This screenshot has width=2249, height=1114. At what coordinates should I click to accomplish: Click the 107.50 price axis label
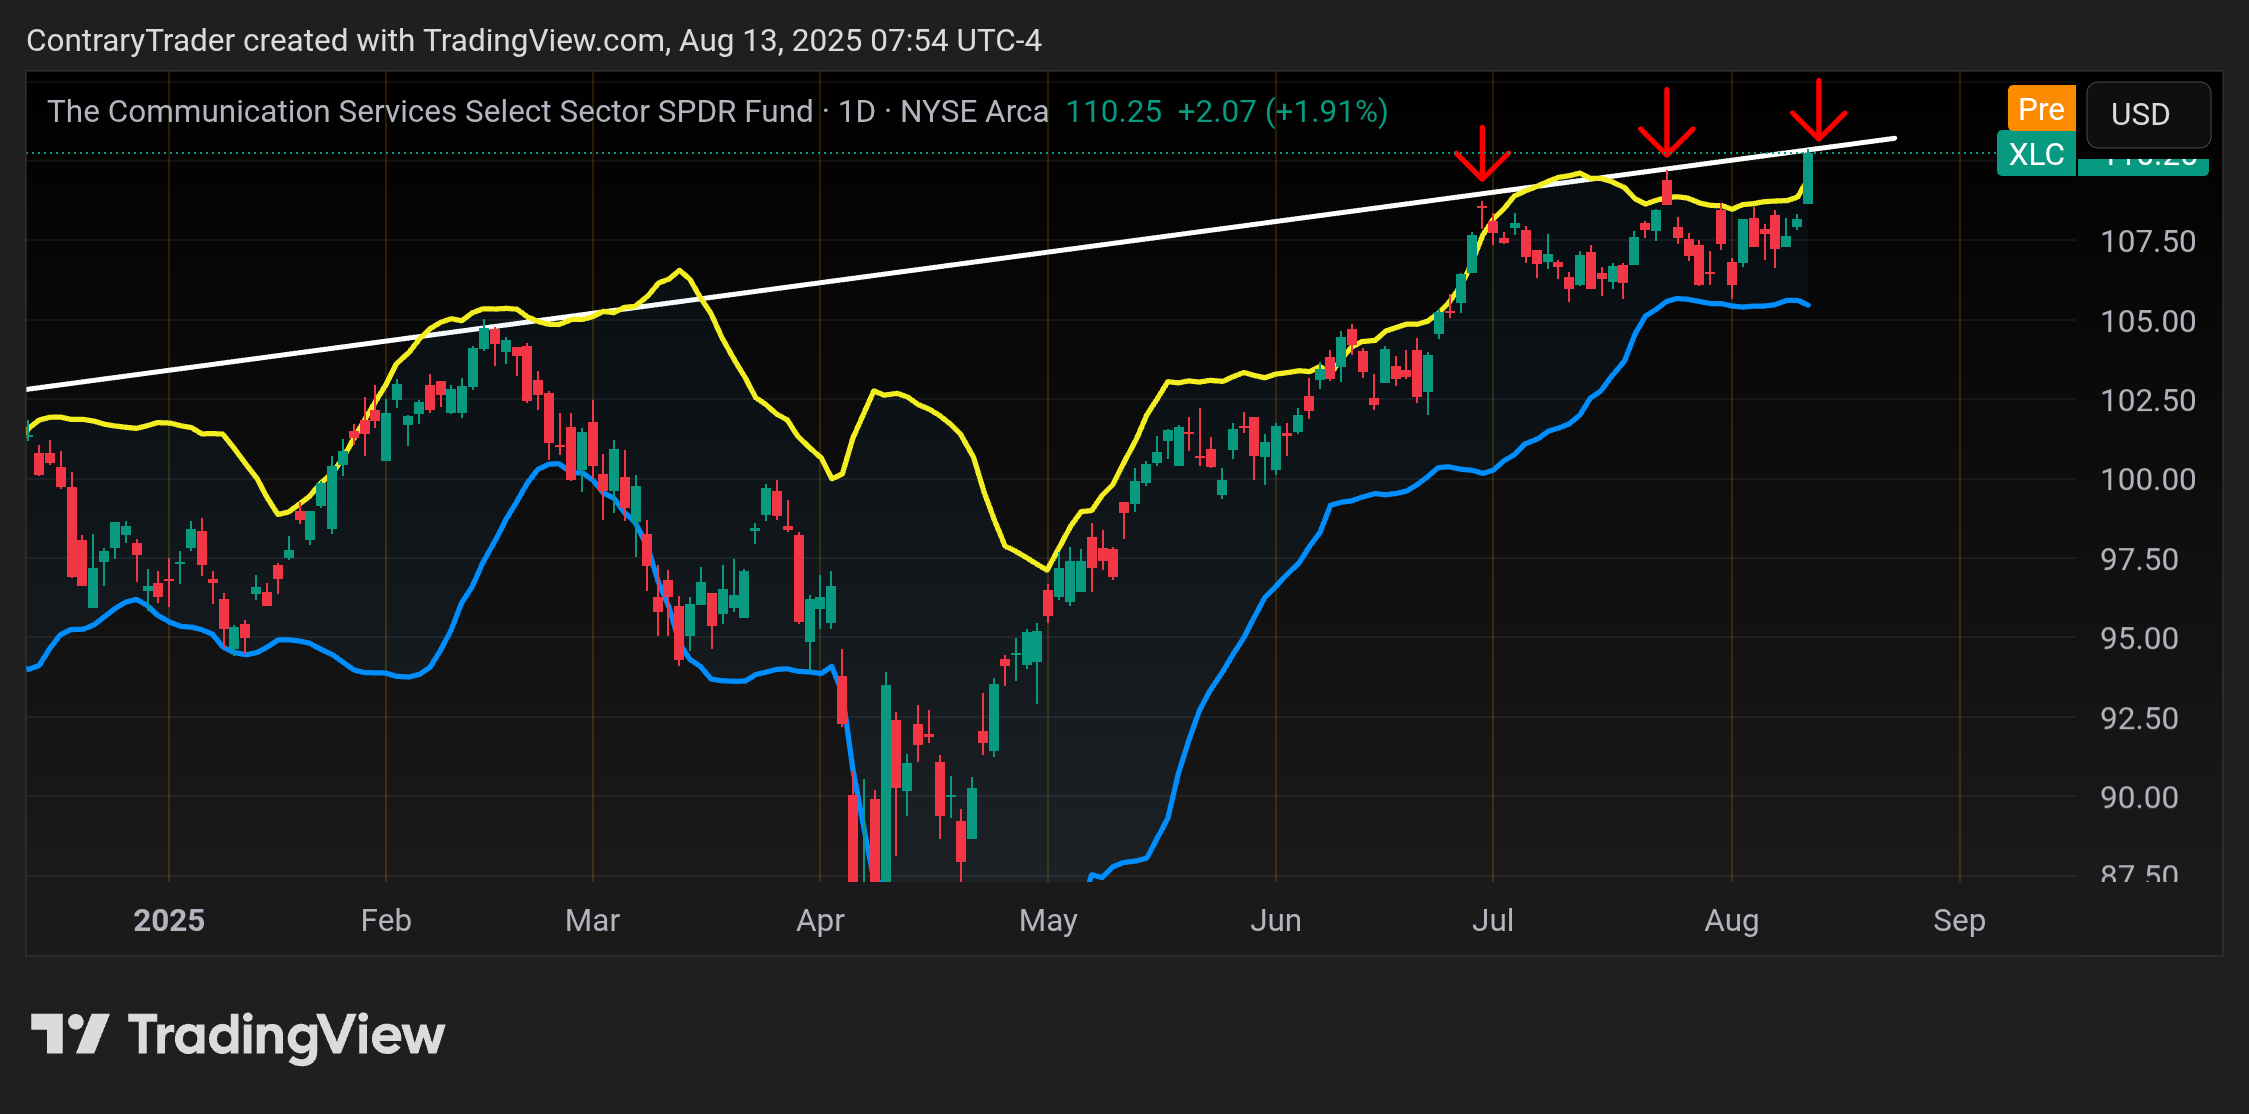coord(2148,241)
